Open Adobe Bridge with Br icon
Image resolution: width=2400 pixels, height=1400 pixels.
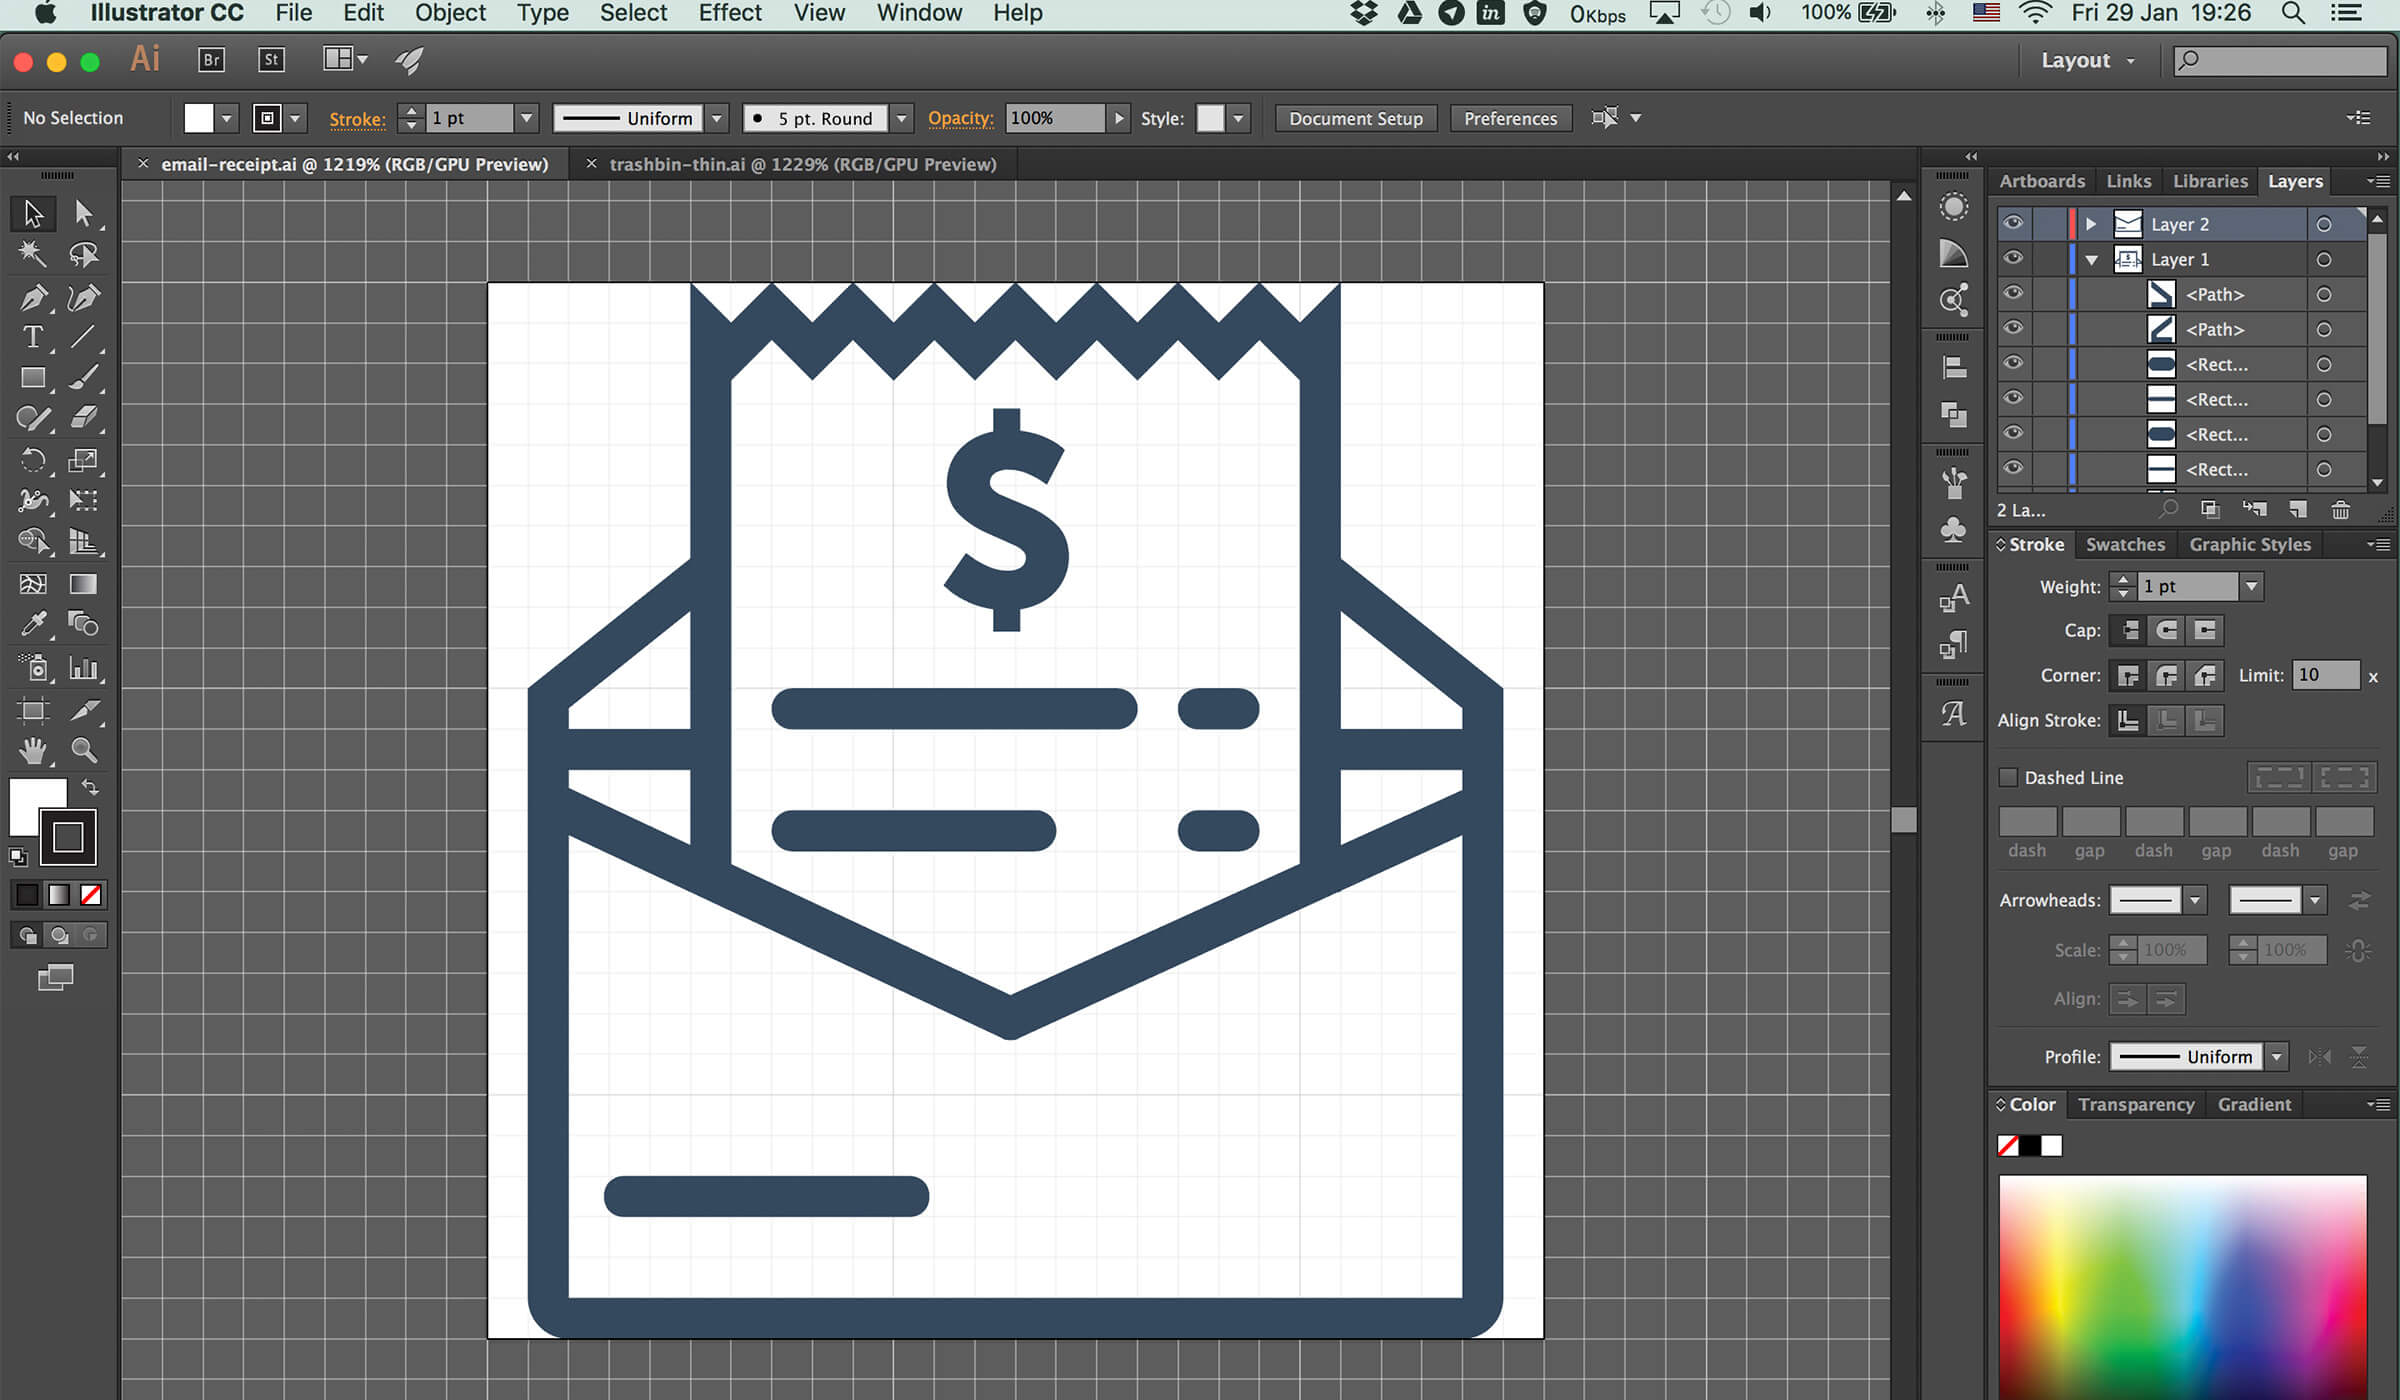(211, 60)
